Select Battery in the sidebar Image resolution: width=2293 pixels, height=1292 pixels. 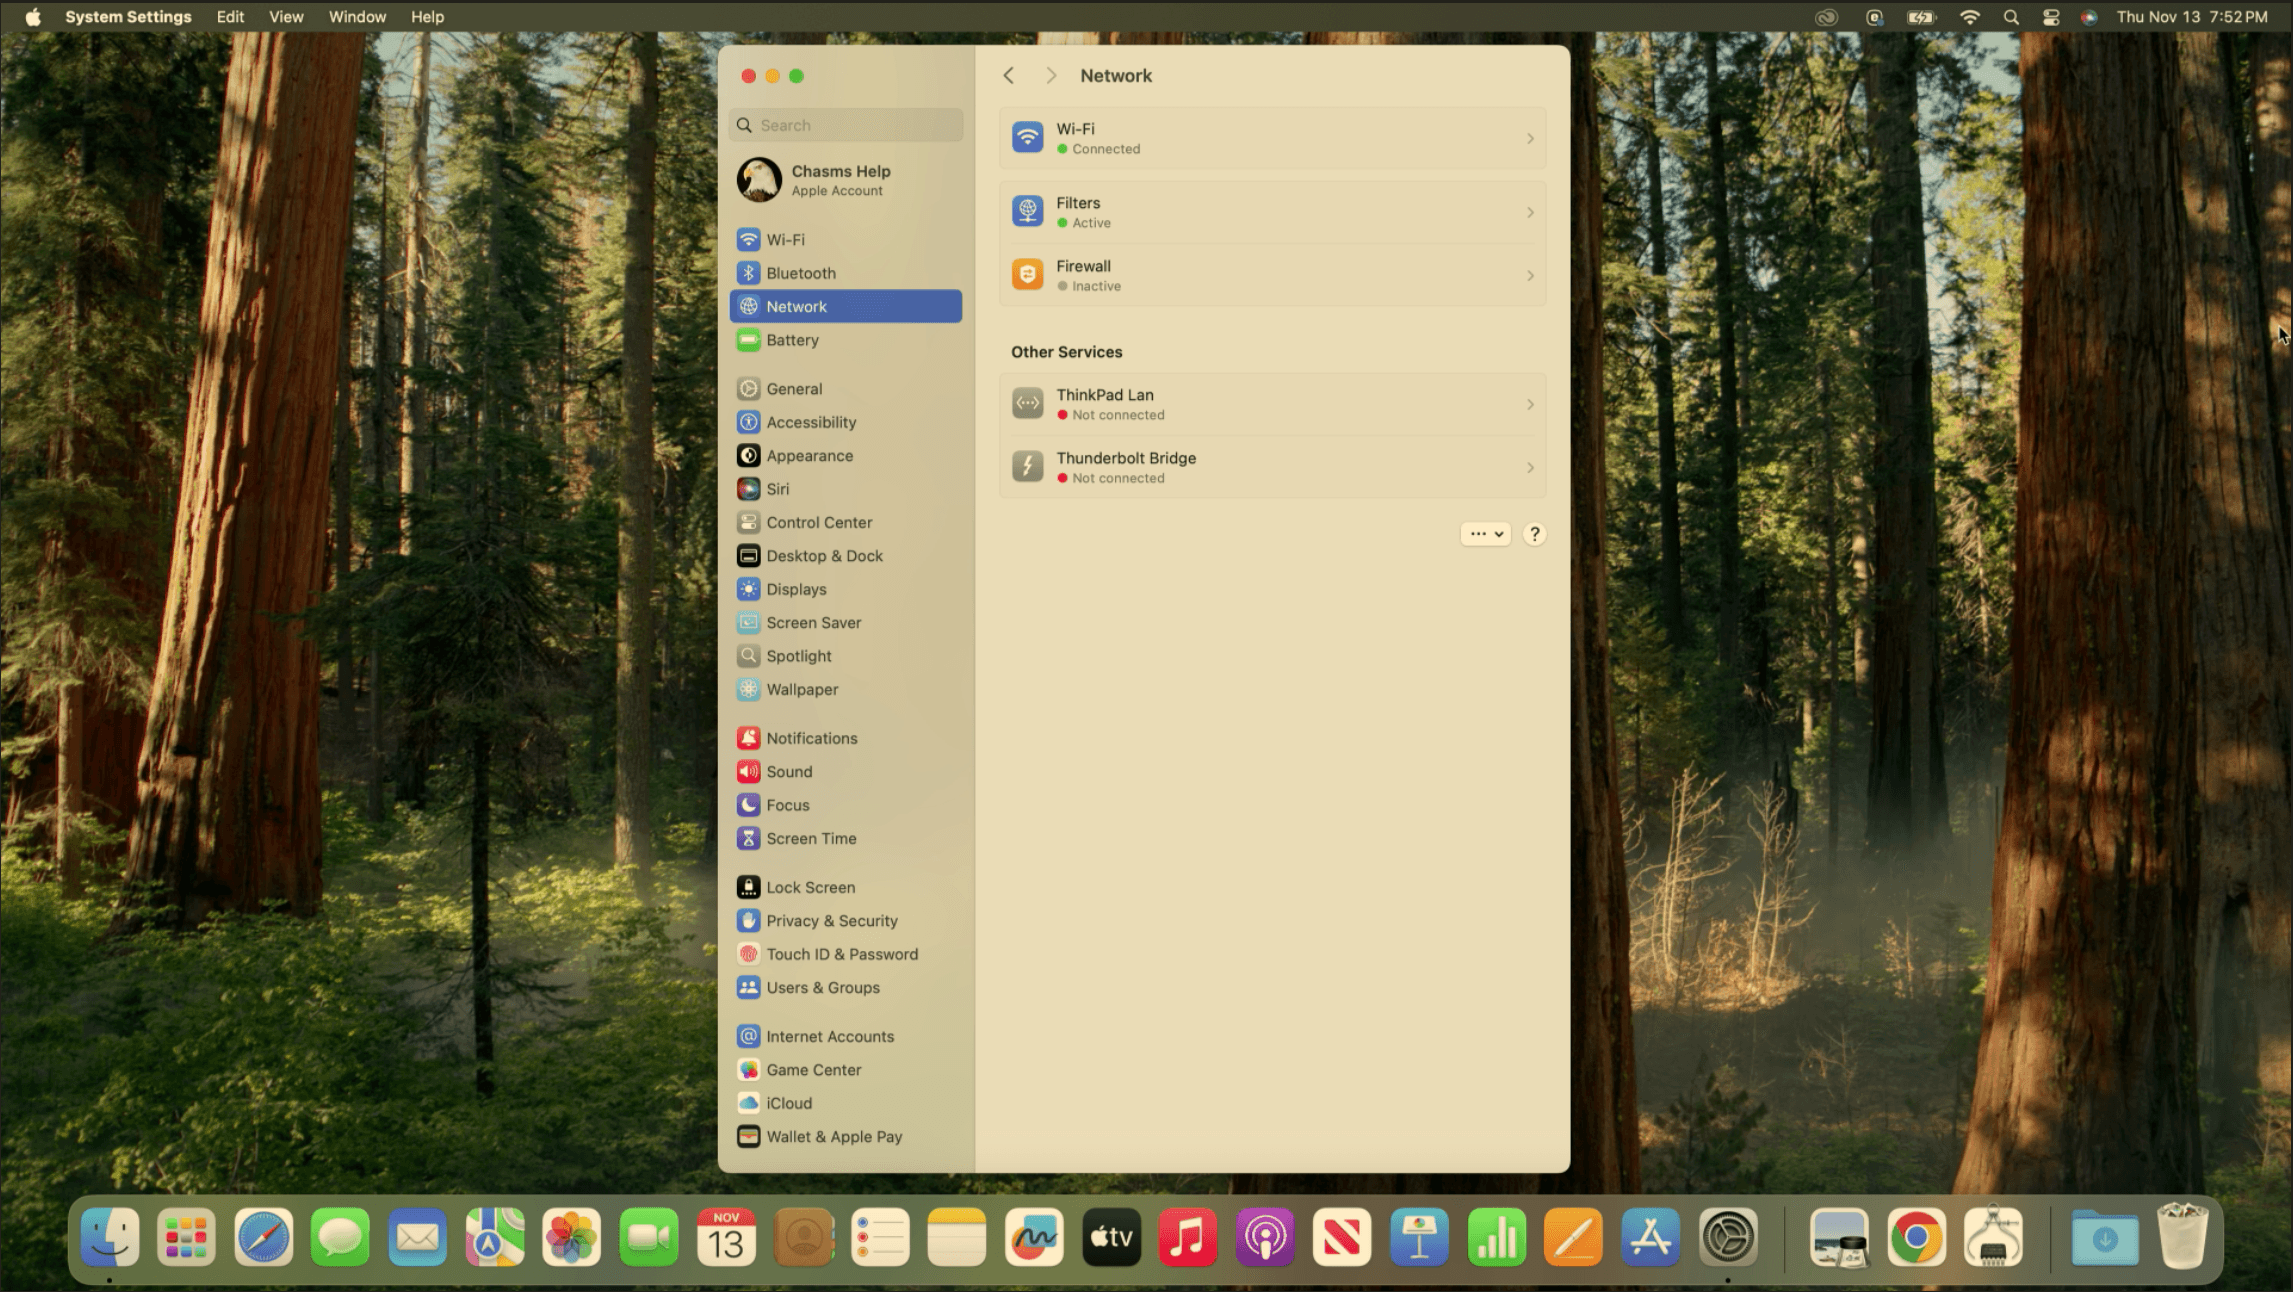point(792,340)
